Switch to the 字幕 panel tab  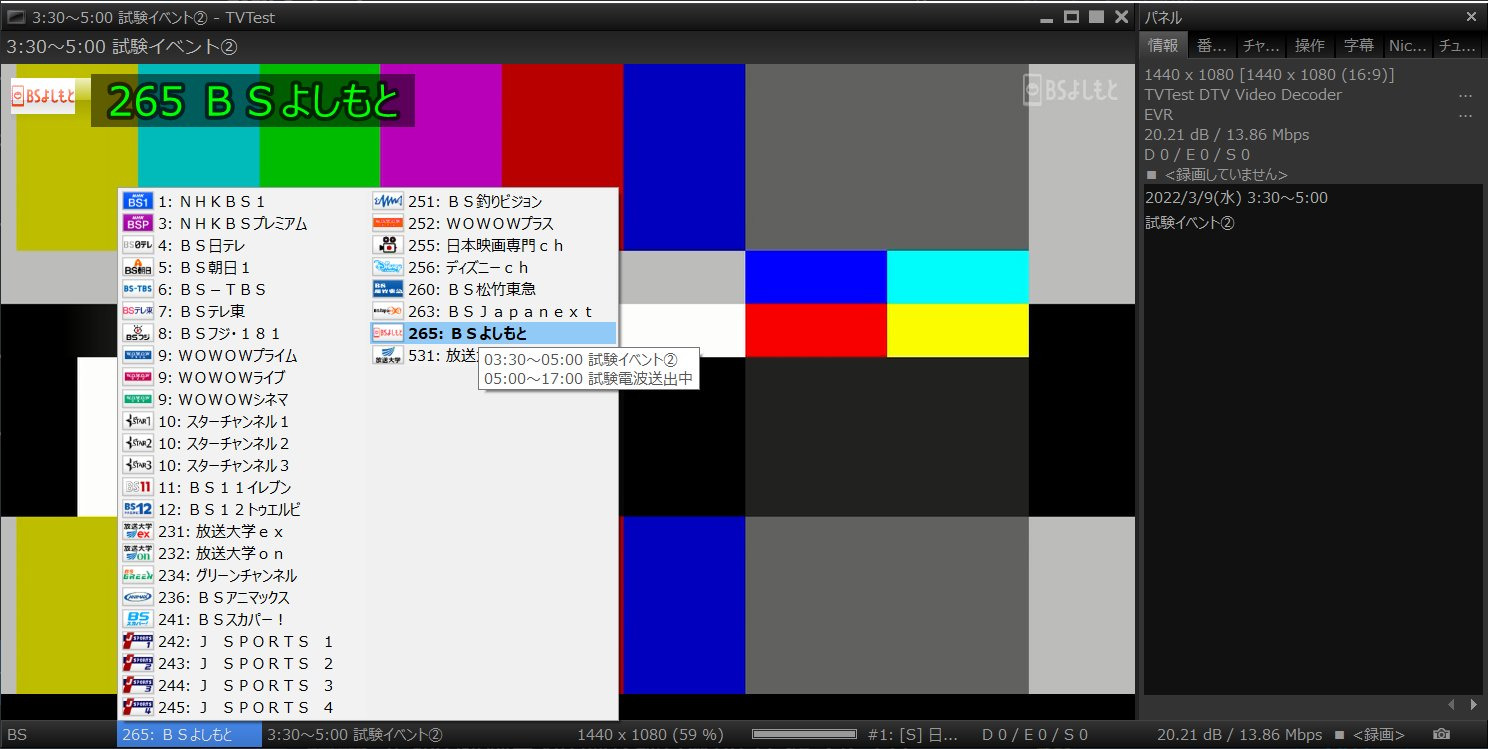point(1359,46)
